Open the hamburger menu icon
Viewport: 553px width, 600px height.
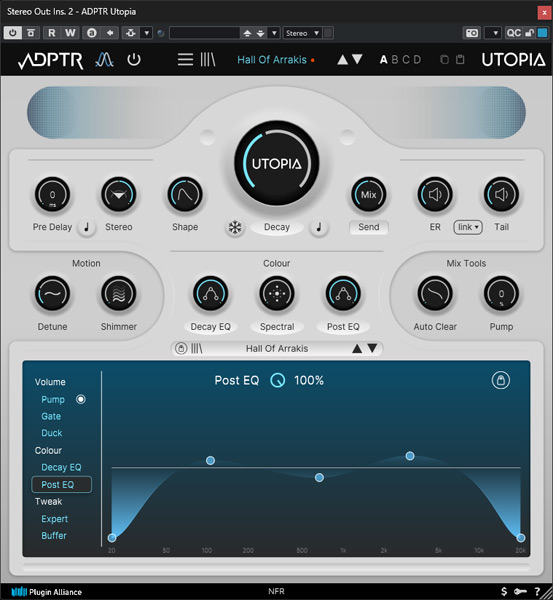(x=185, y=60)
